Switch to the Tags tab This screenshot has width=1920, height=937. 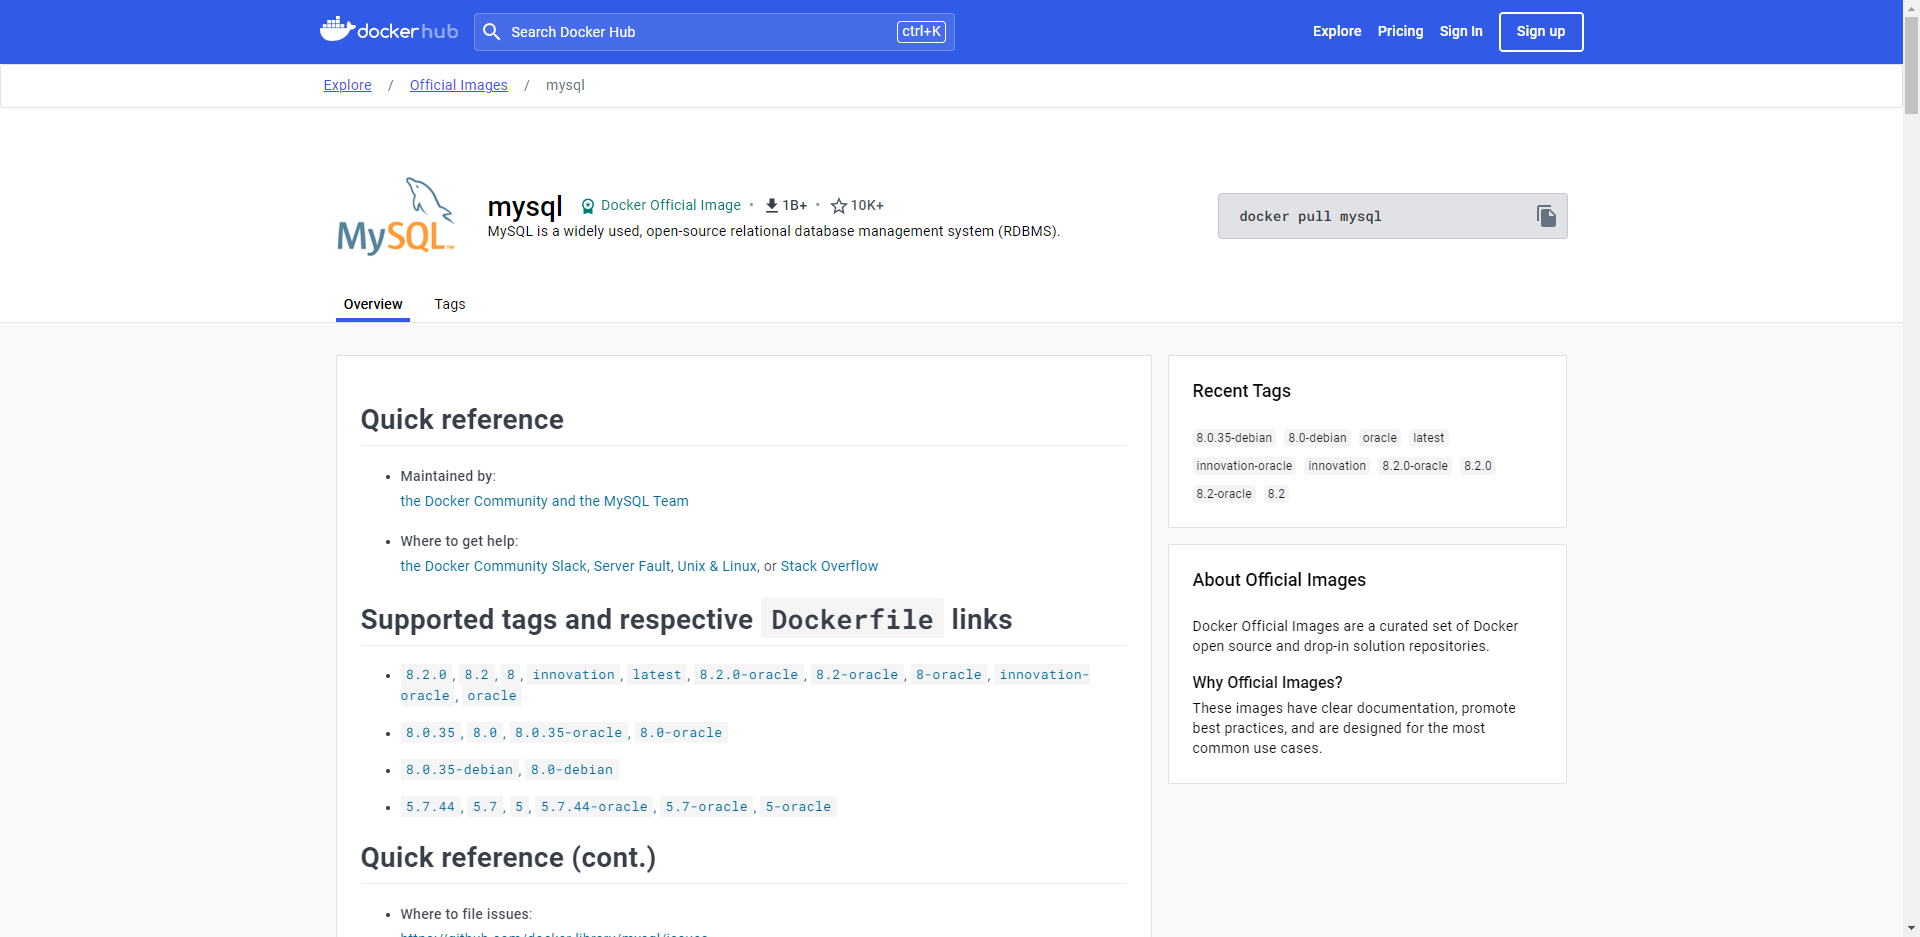pos(450,304)
